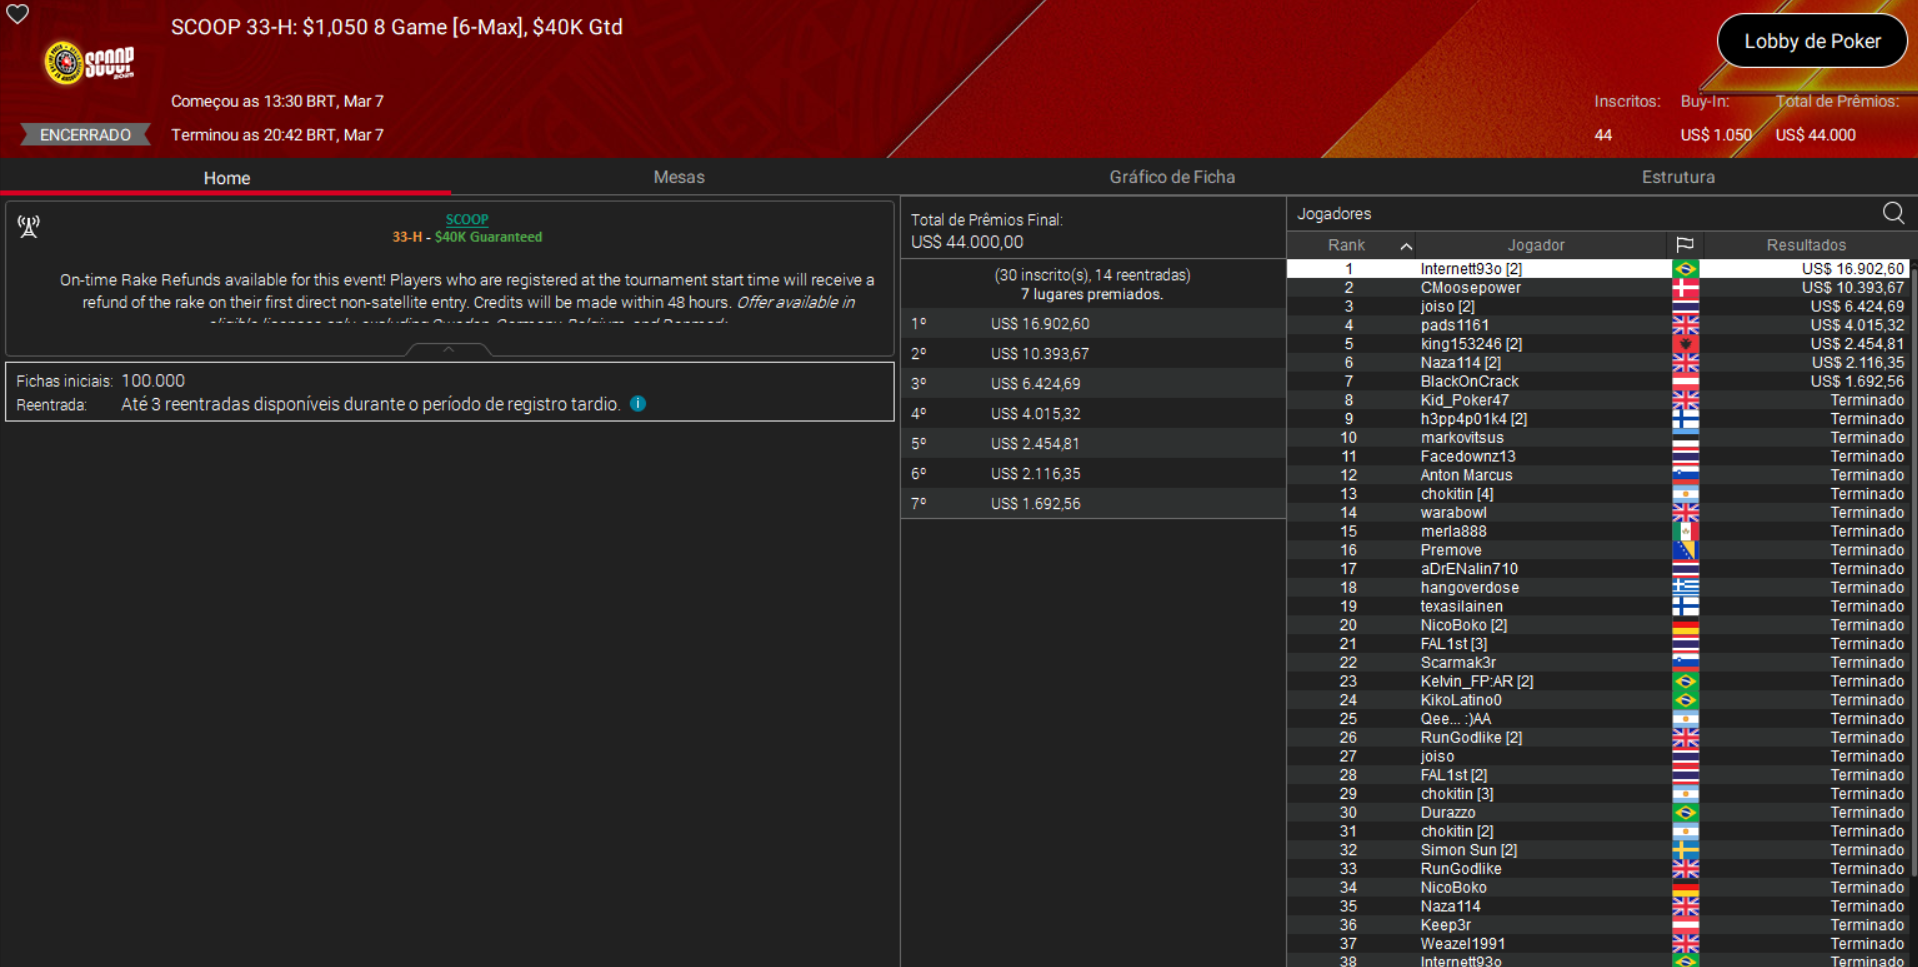Click the Finland flag beside texasilainen
This screenshot has height=967, width=1918.
(x=1686, y=606)
